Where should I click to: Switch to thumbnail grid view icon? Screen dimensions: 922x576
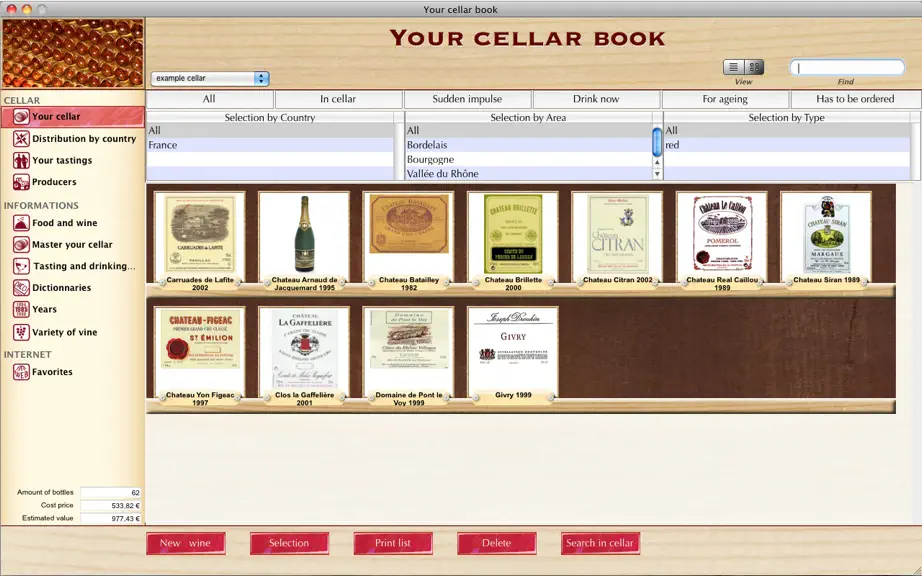[754, 67]
